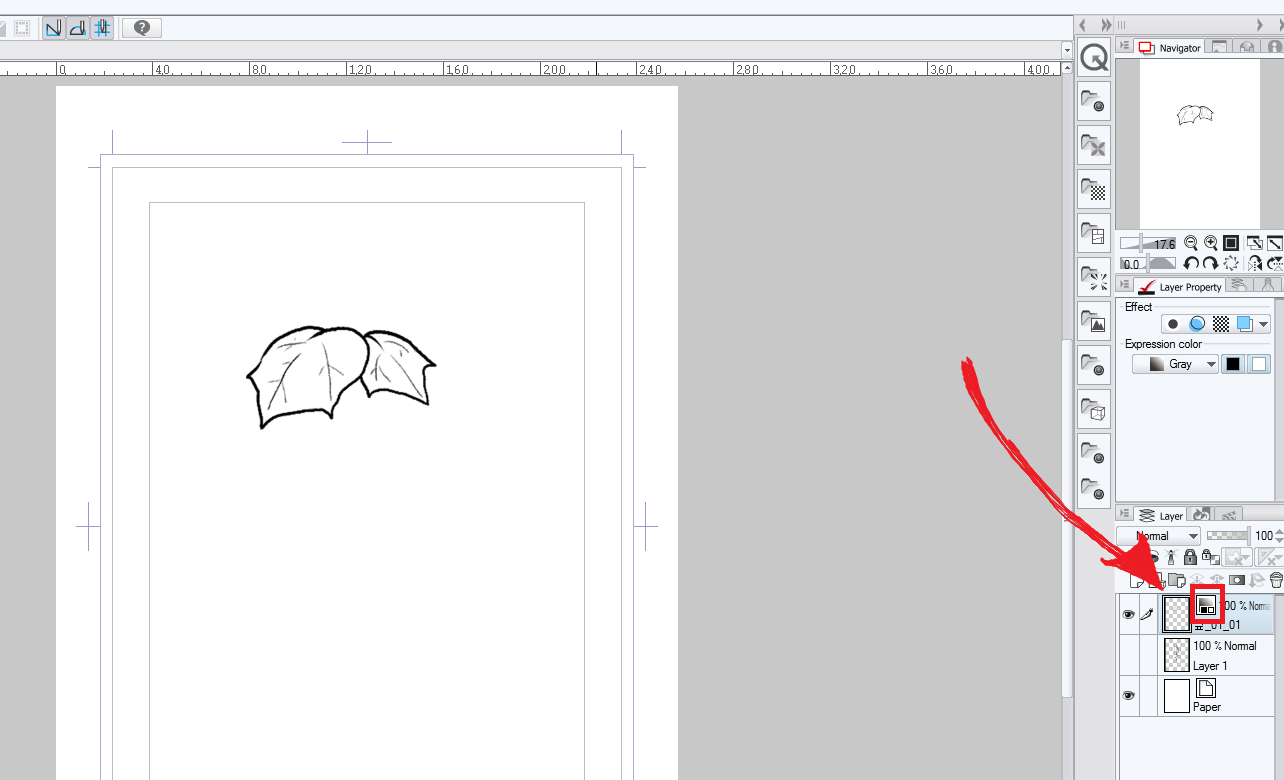The height and width of the screenshot is (780, 1284).
Task: Open the ruler unit dropdown arrow
Action: [1067, 50]
